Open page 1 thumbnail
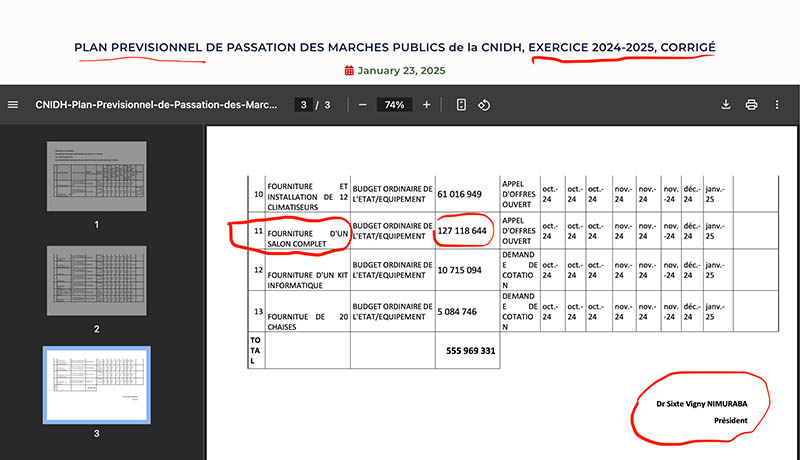800x460 pixels. pyautogui.click(x=96, y=176)
